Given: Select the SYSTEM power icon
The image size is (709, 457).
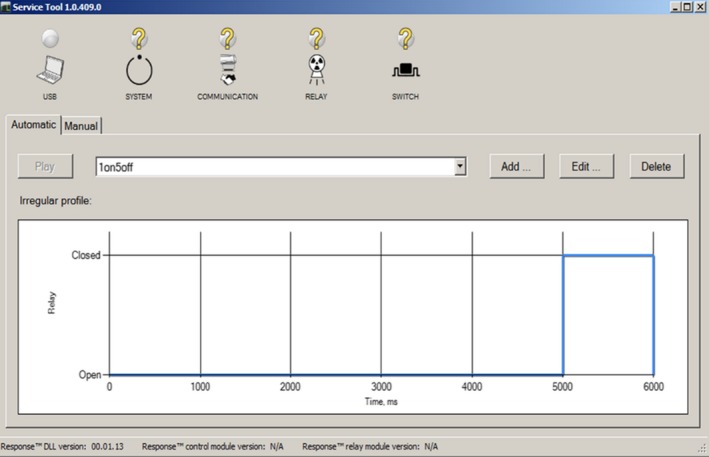Looking at the screenshot, I should pyautogui.click(x=139, y=71).
